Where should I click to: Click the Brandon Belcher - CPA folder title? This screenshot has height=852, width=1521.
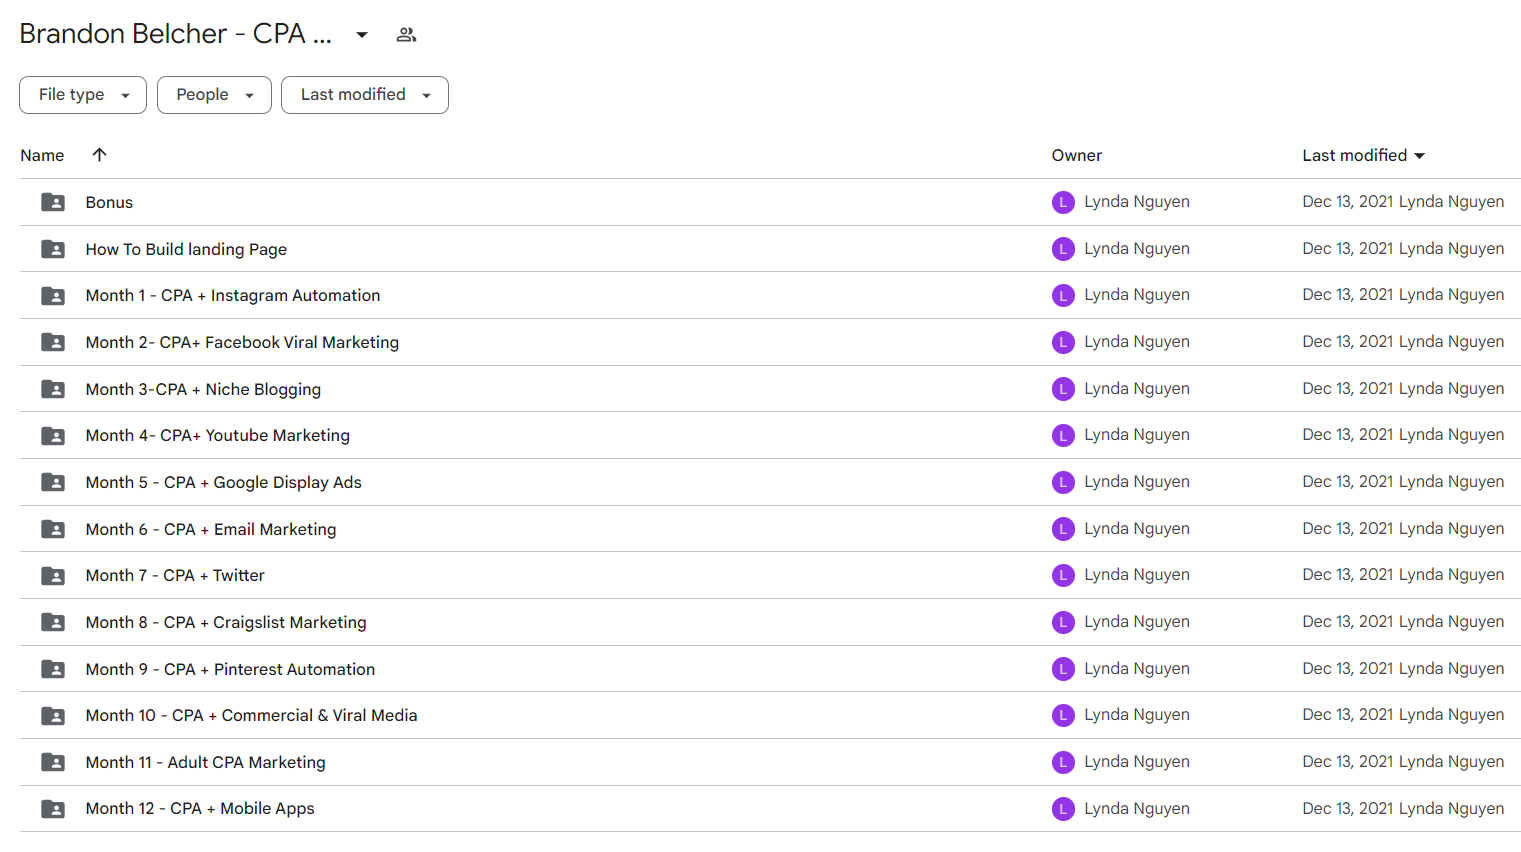(176, 34)
